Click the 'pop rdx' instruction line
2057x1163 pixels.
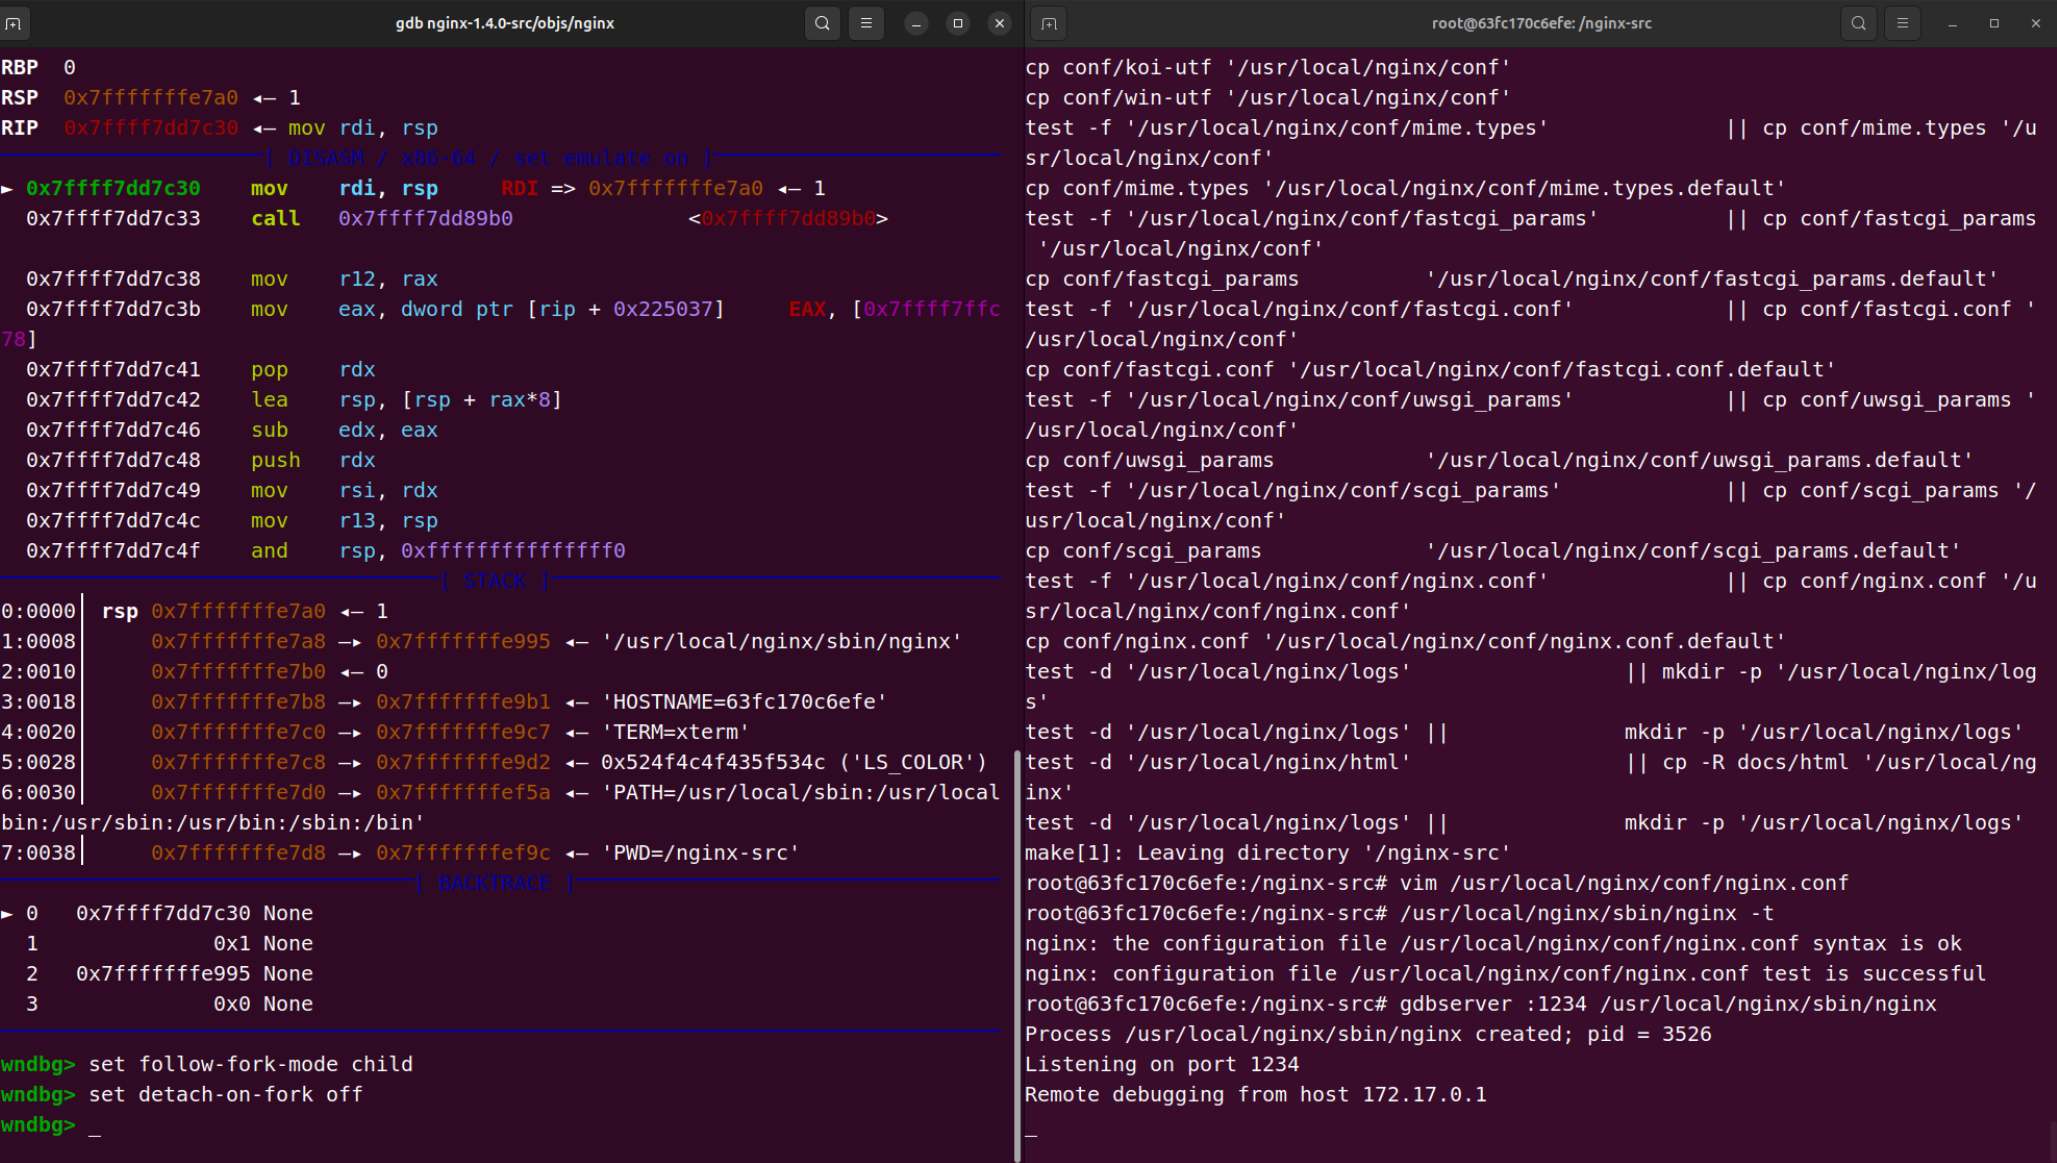201,369
